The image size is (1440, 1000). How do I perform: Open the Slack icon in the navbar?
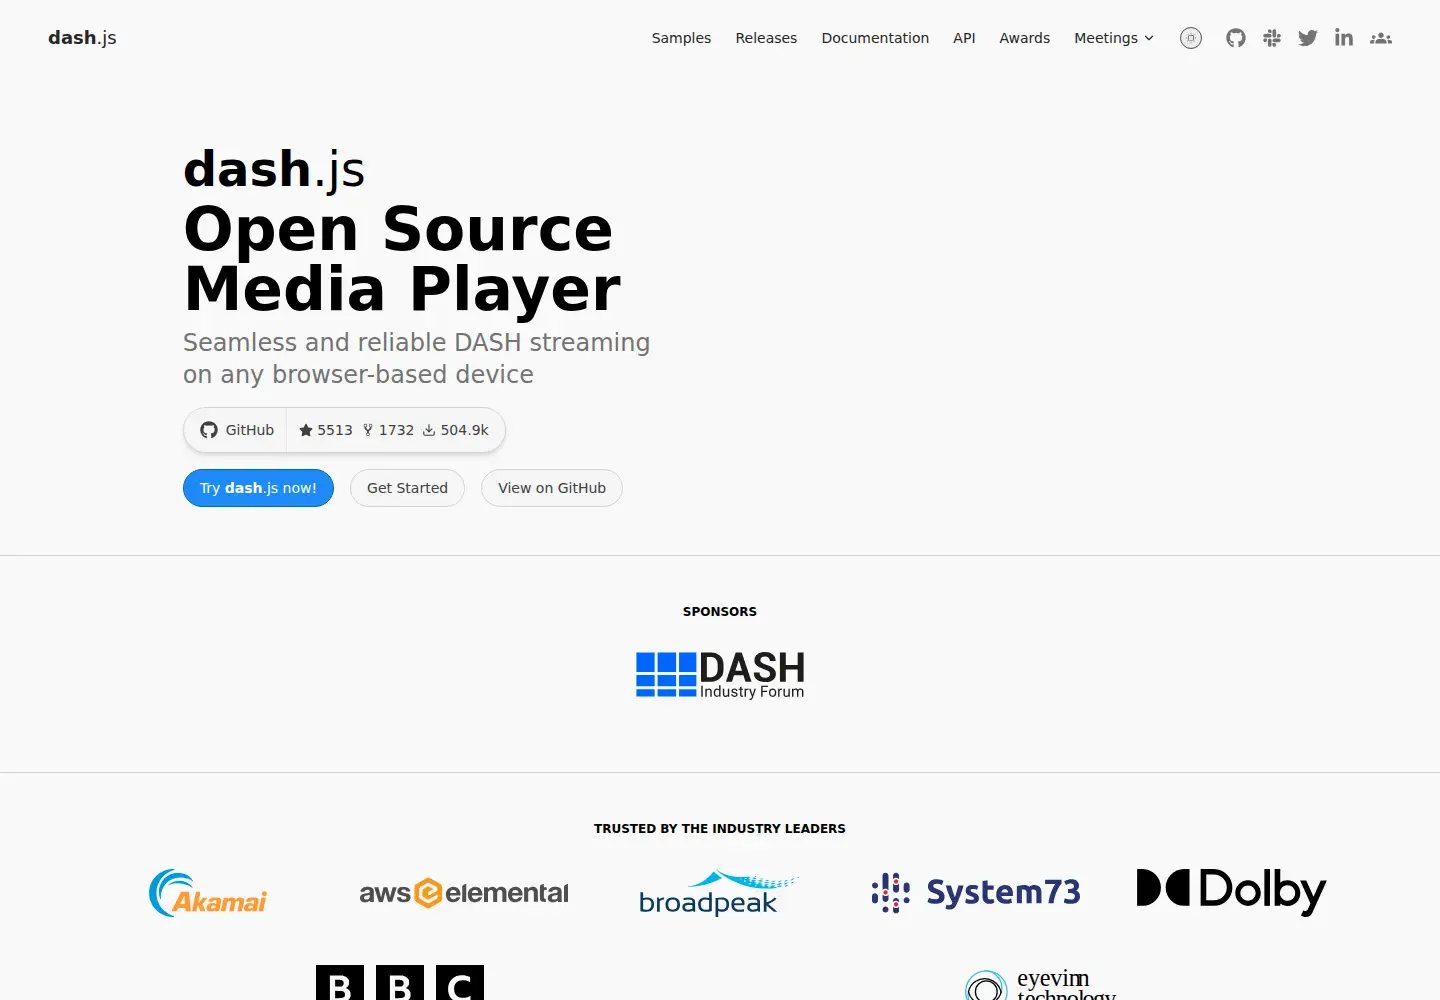pyautogui.click(x=1272, y=38)
